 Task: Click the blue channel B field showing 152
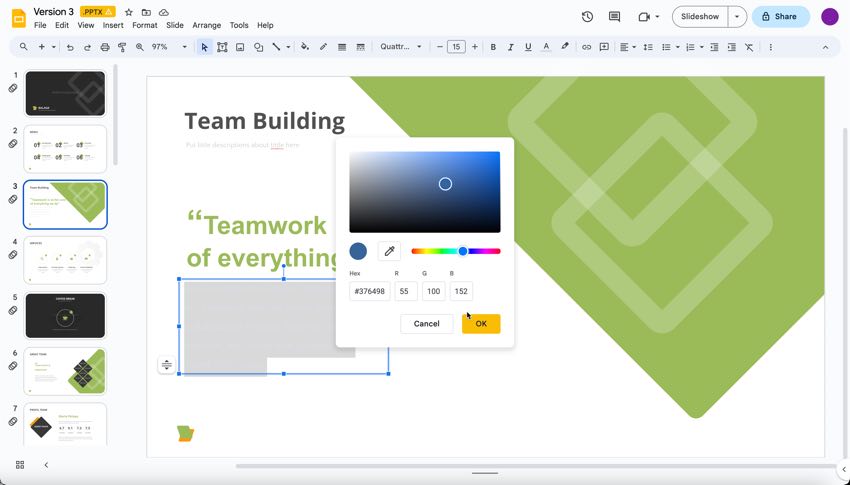click(461, 291)
